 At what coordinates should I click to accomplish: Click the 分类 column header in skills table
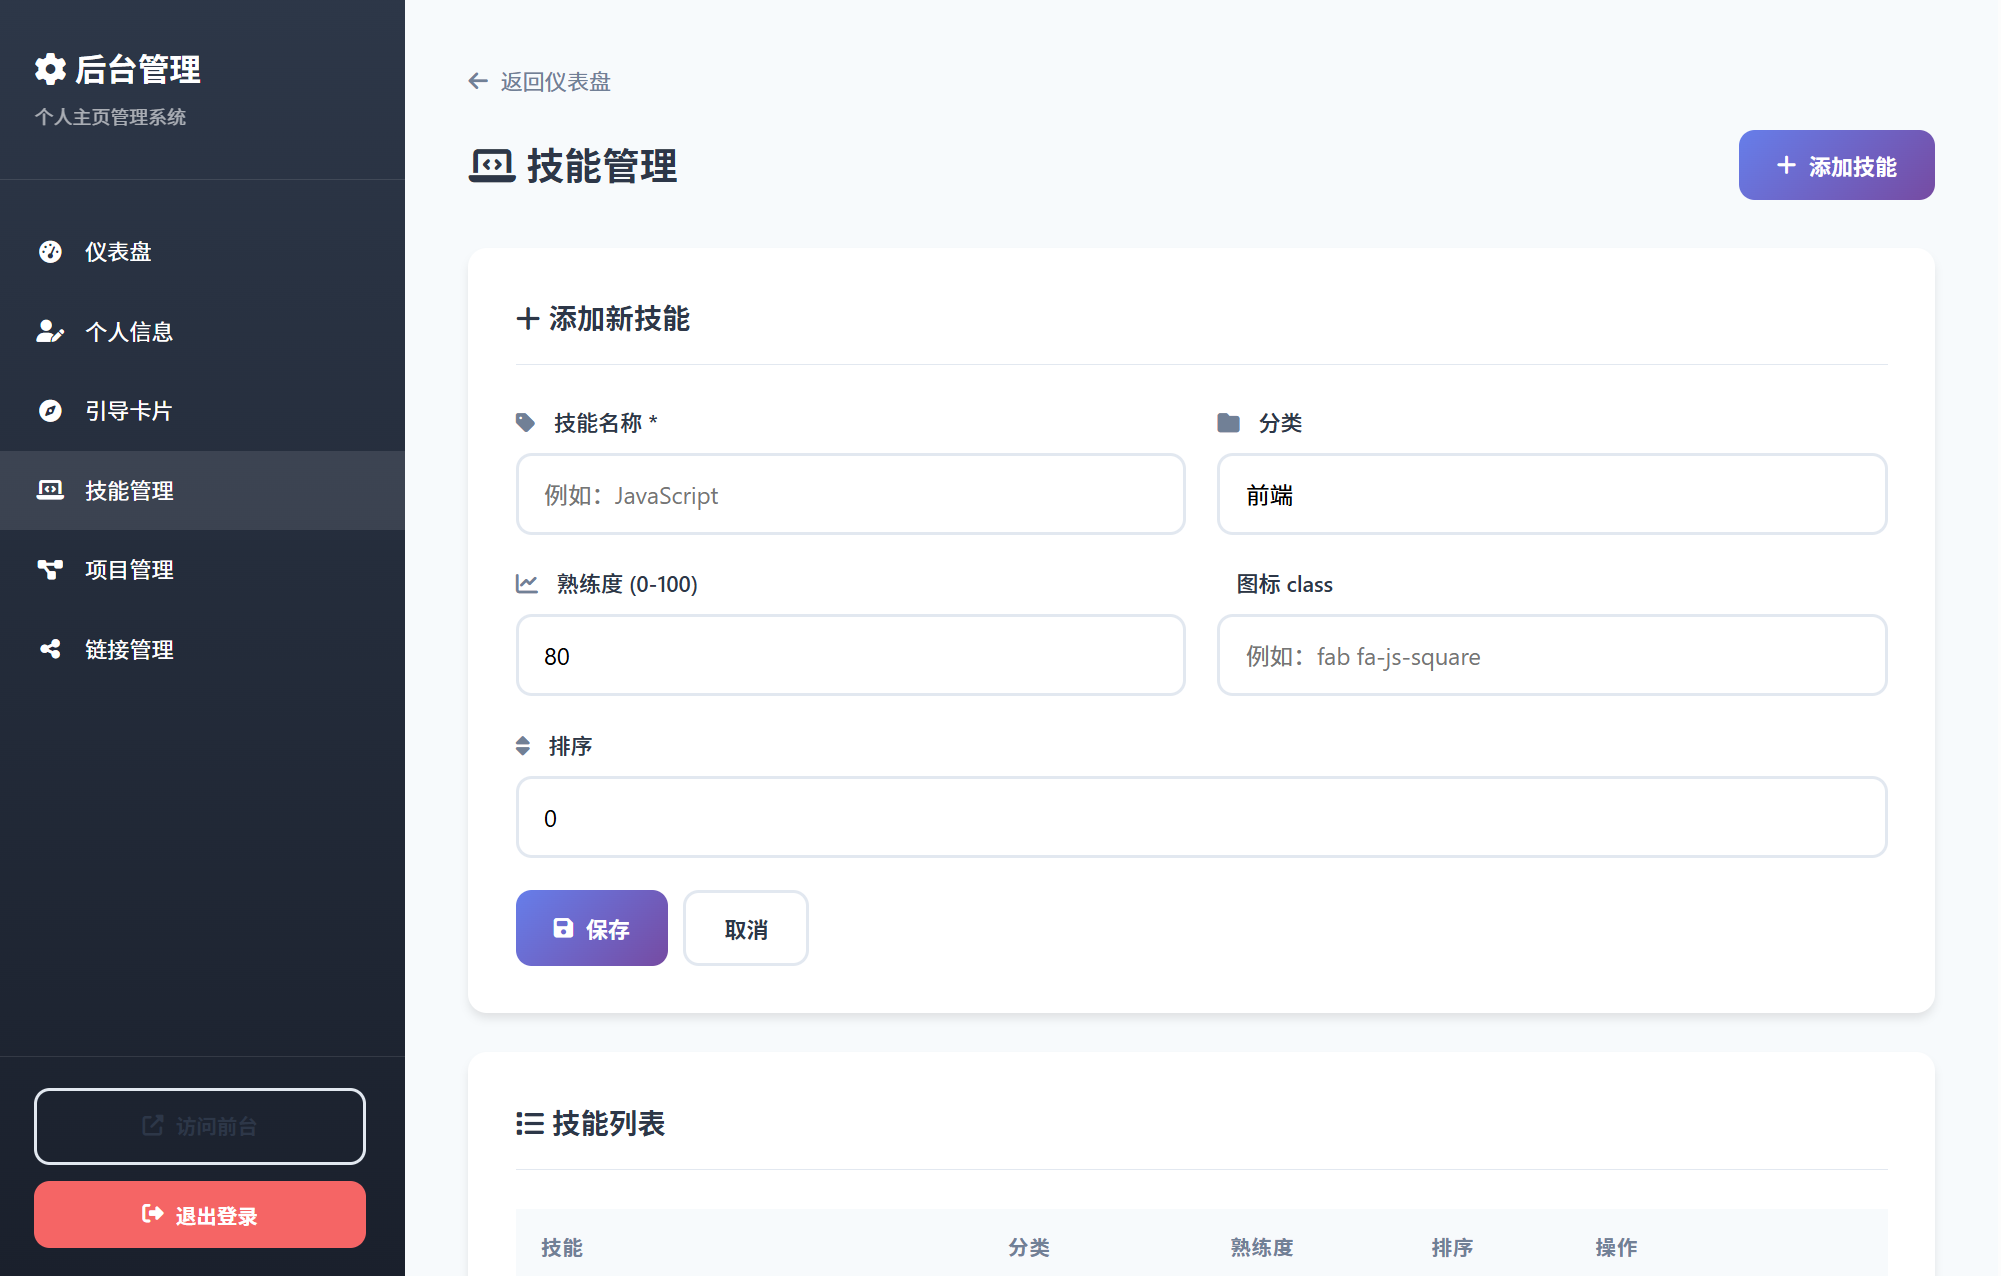click(x=1029, y=1247)
